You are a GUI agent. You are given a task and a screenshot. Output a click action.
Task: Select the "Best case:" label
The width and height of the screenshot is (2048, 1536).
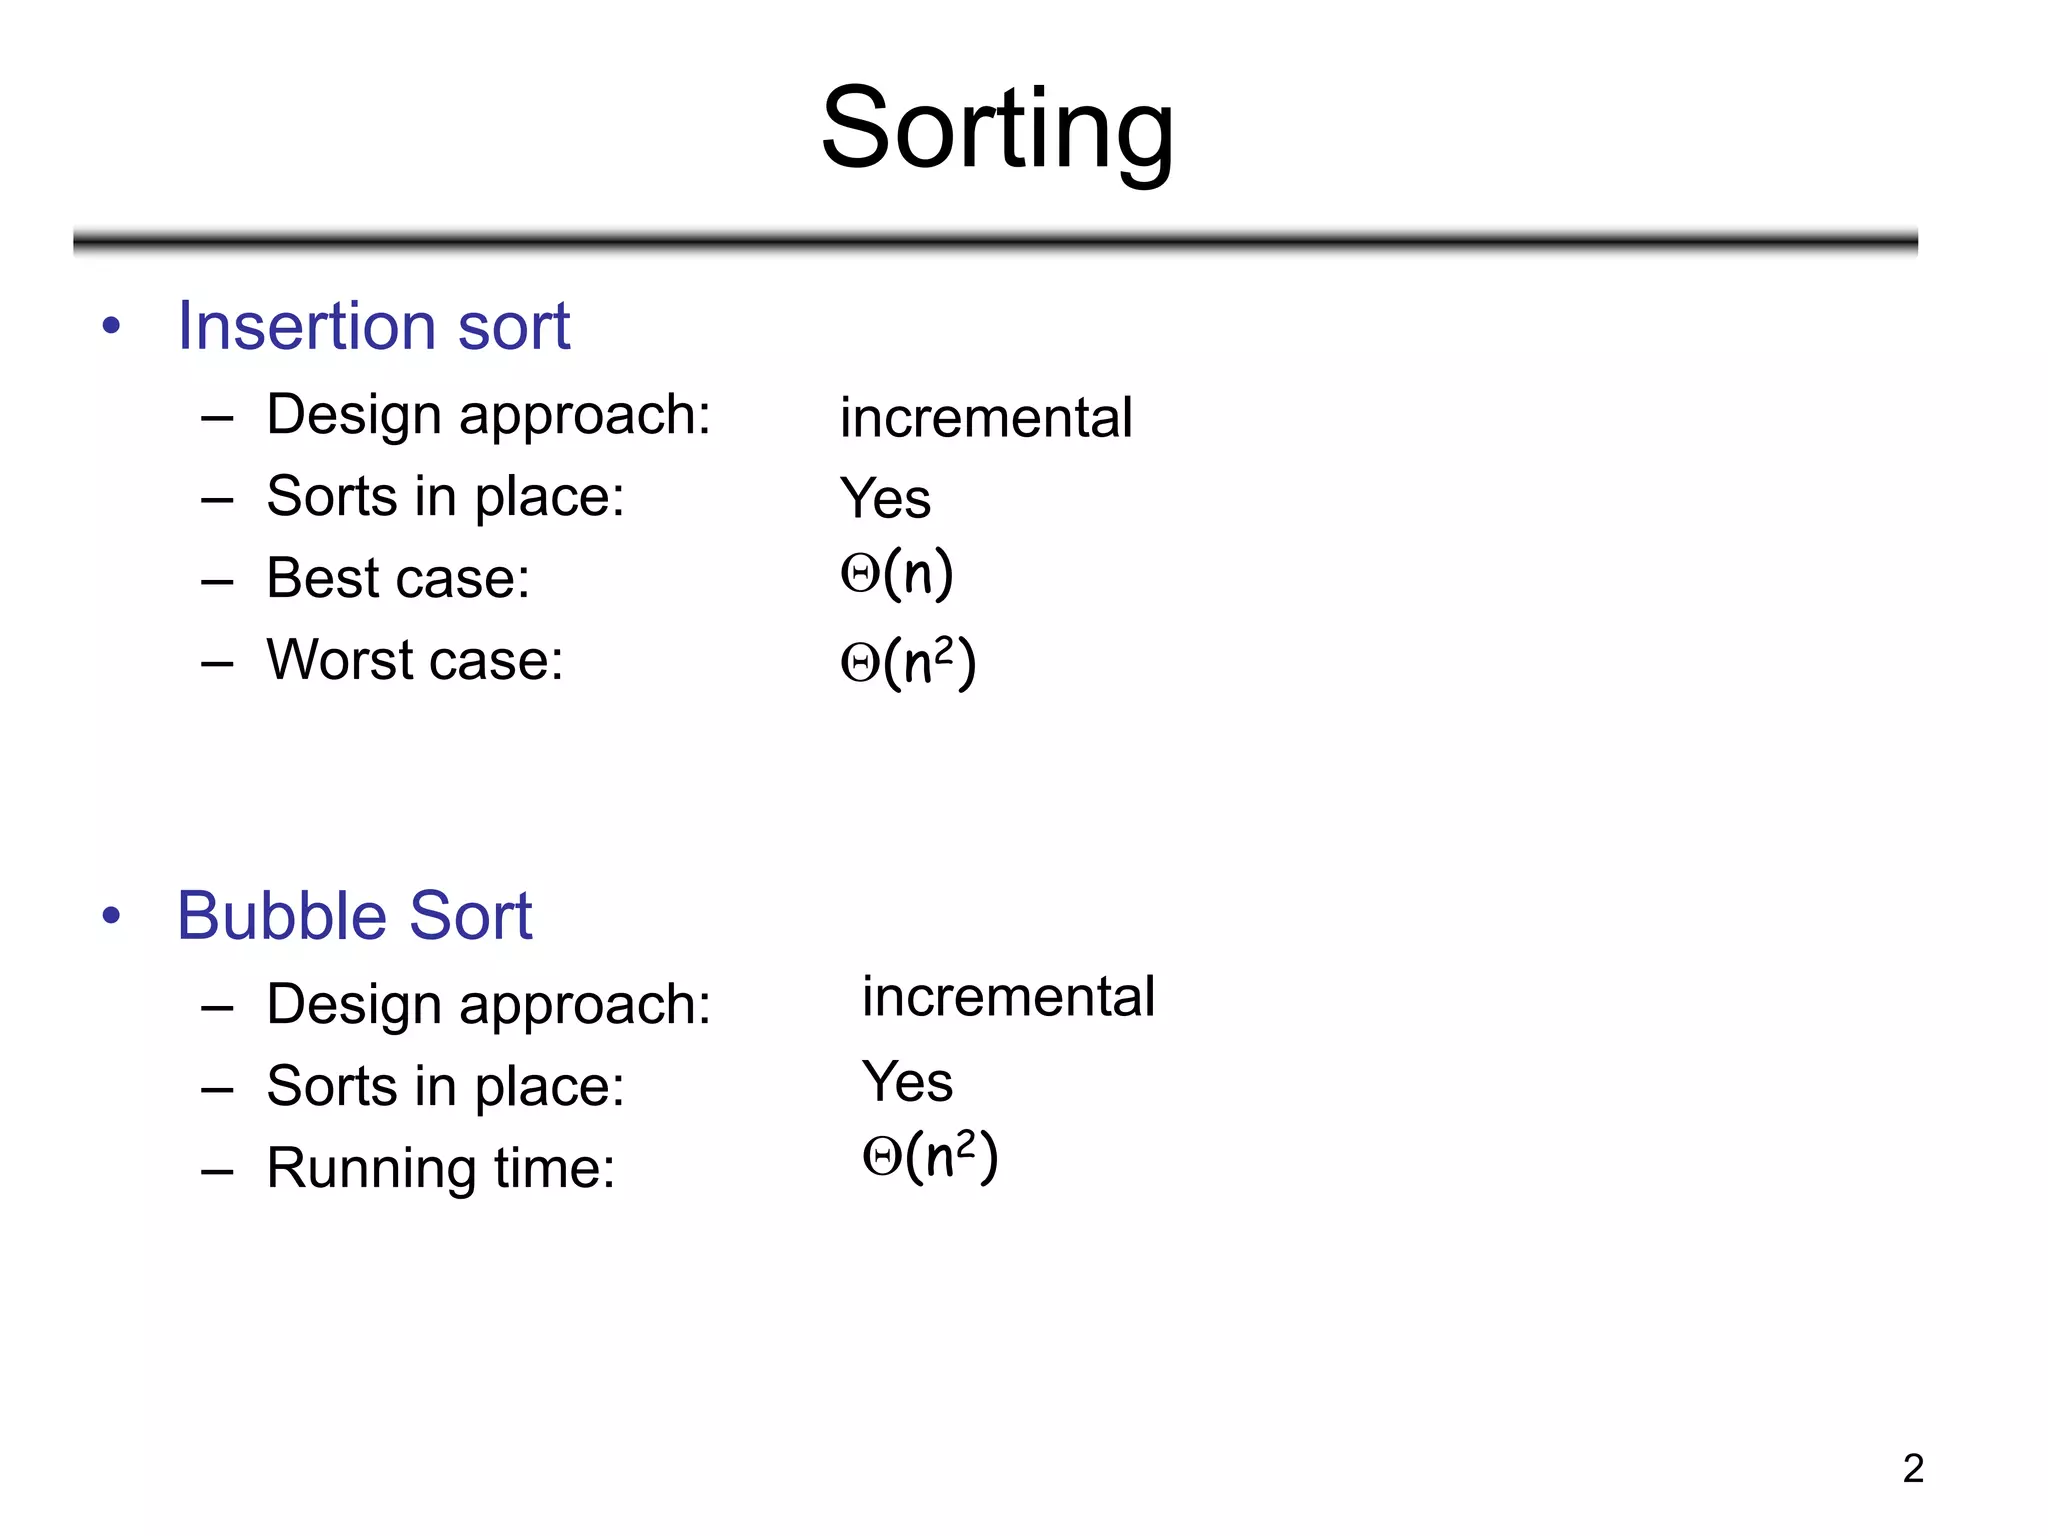point(398,578)
